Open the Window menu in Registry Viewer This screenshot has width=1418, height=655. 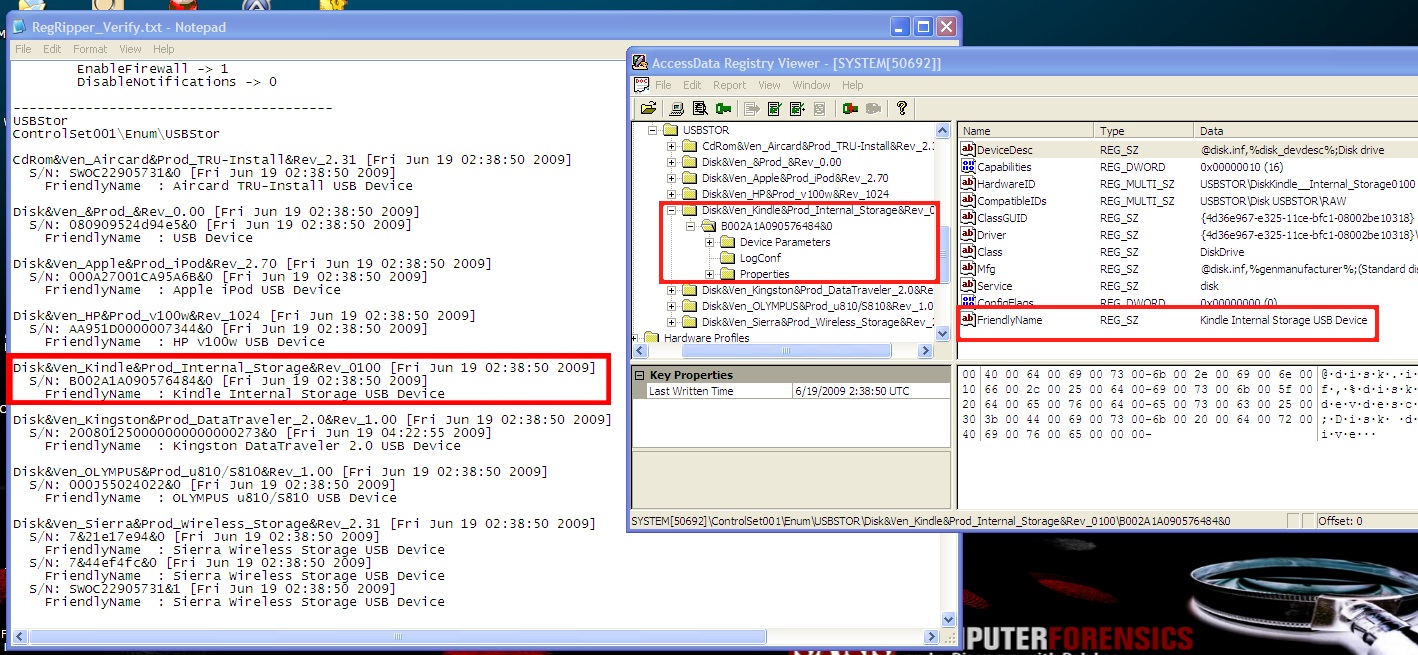811,86
